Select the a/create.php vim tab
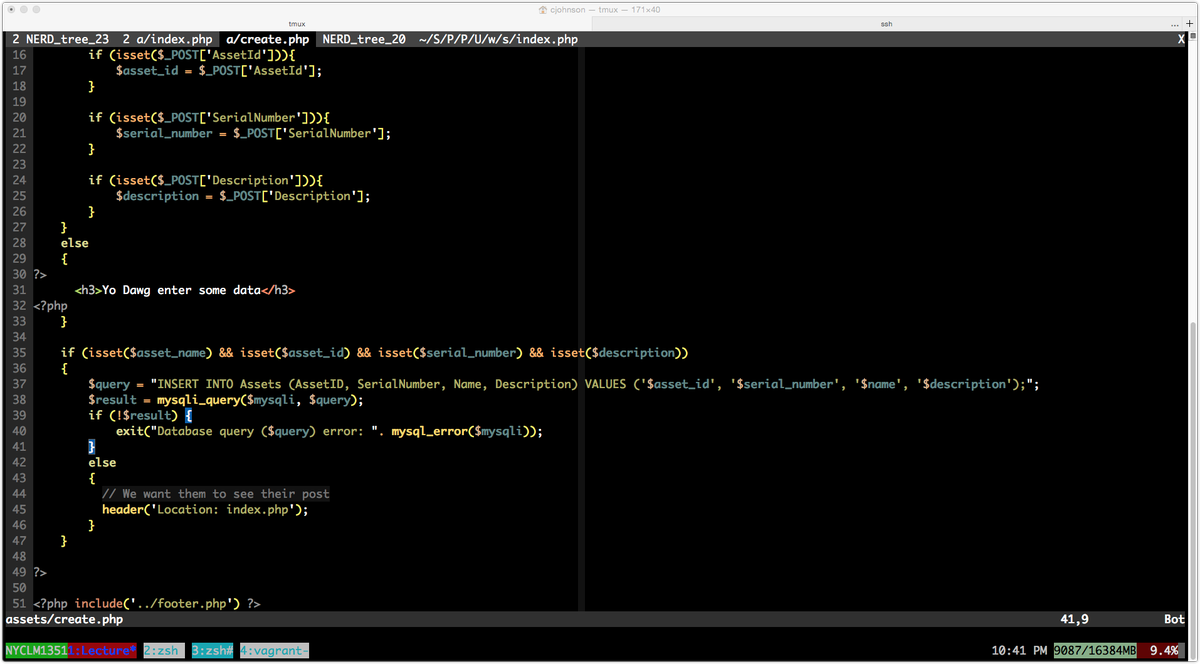1200x664 pixels. [x=268, y=39]
